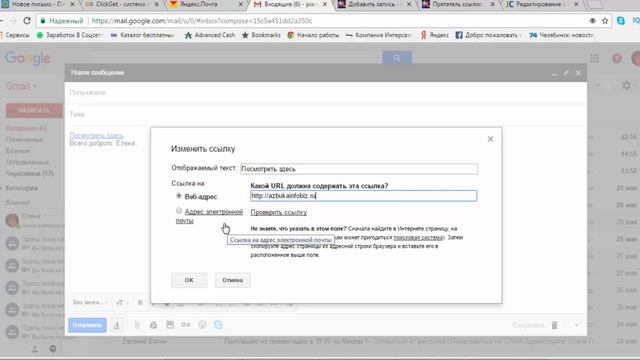This screenshot has width=640, height=360.
Task: Switch to the Редактирование browser tab
Action: (x=543, y=4)
